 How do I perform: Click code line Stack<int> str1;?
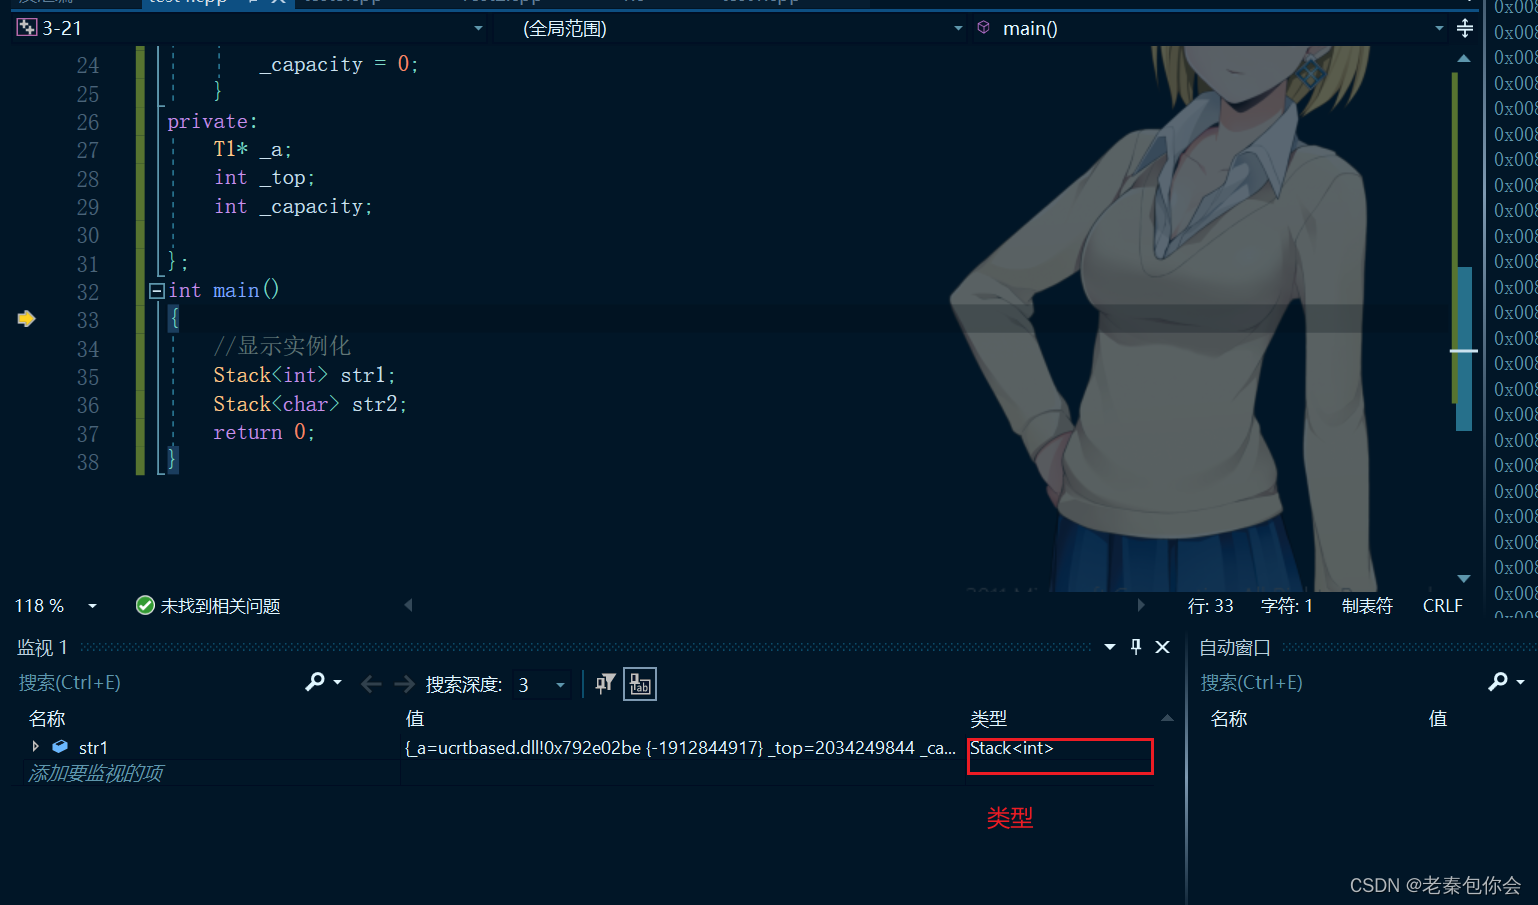[x=304, y=376]
